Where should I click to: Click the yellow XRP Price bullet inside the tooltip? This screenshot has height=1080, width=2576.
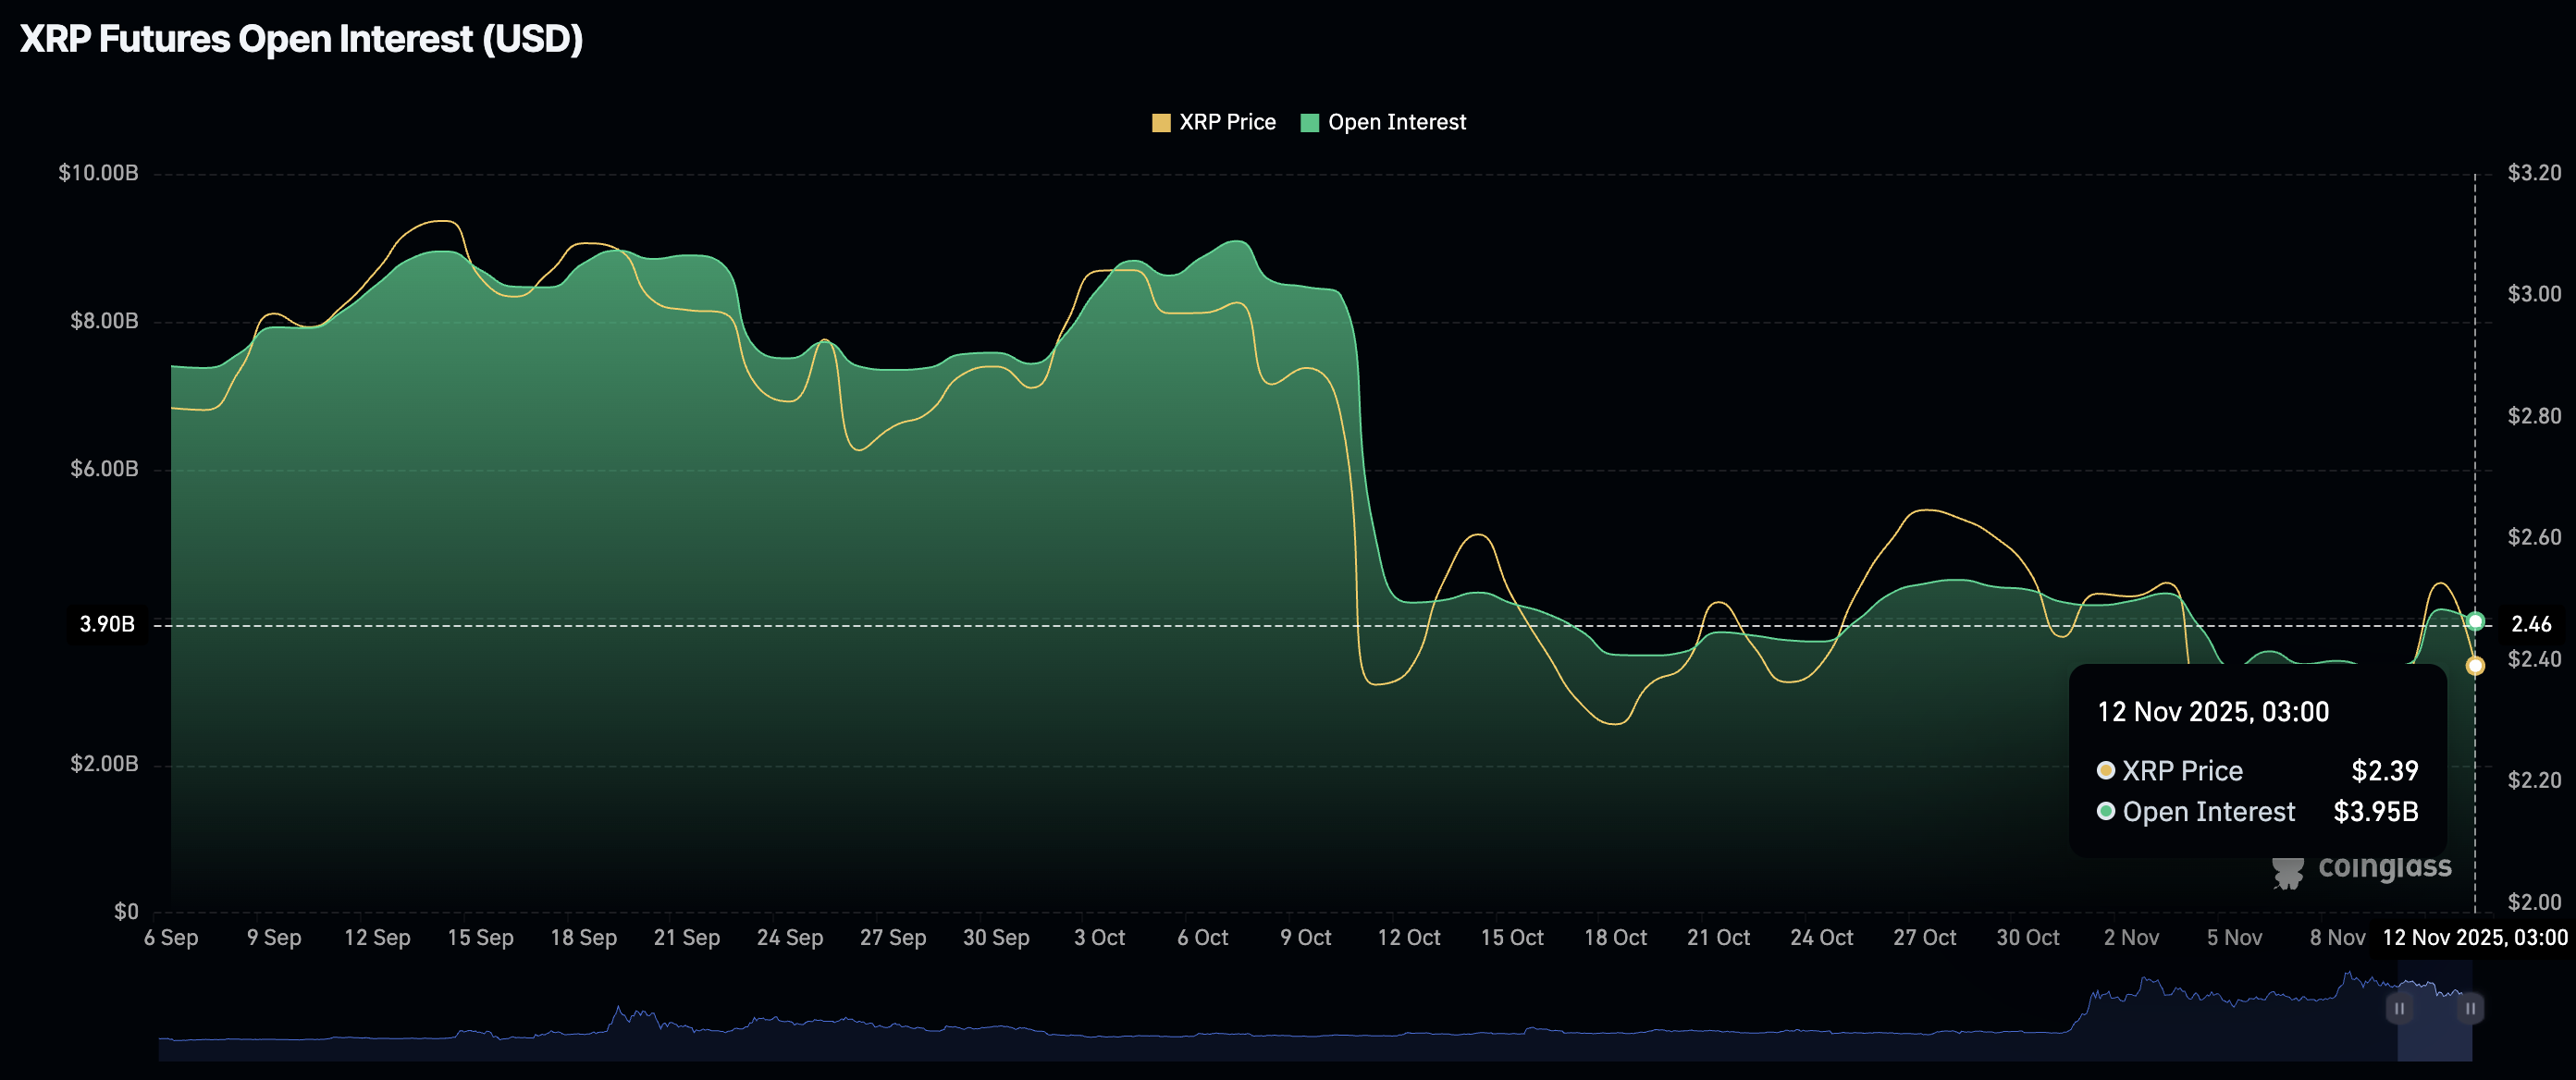tap(2105, 770)
